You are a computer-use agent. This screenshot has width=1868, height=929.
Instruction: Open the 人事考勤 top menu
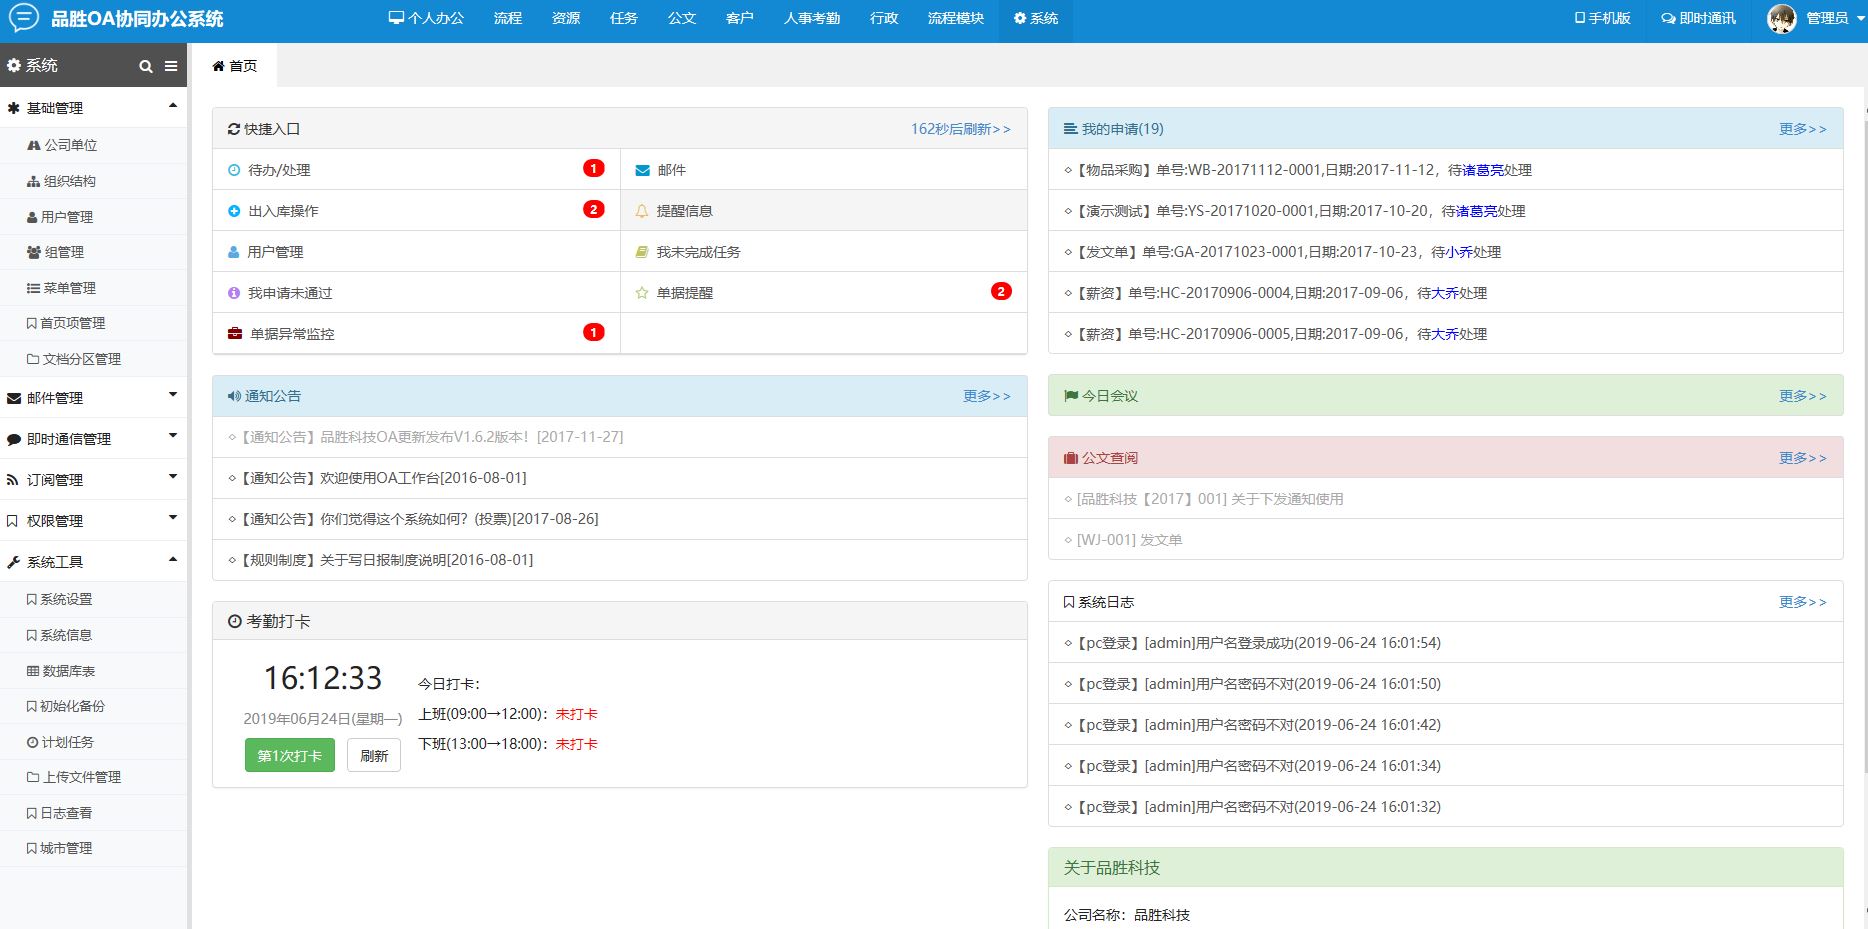(812, 18)
